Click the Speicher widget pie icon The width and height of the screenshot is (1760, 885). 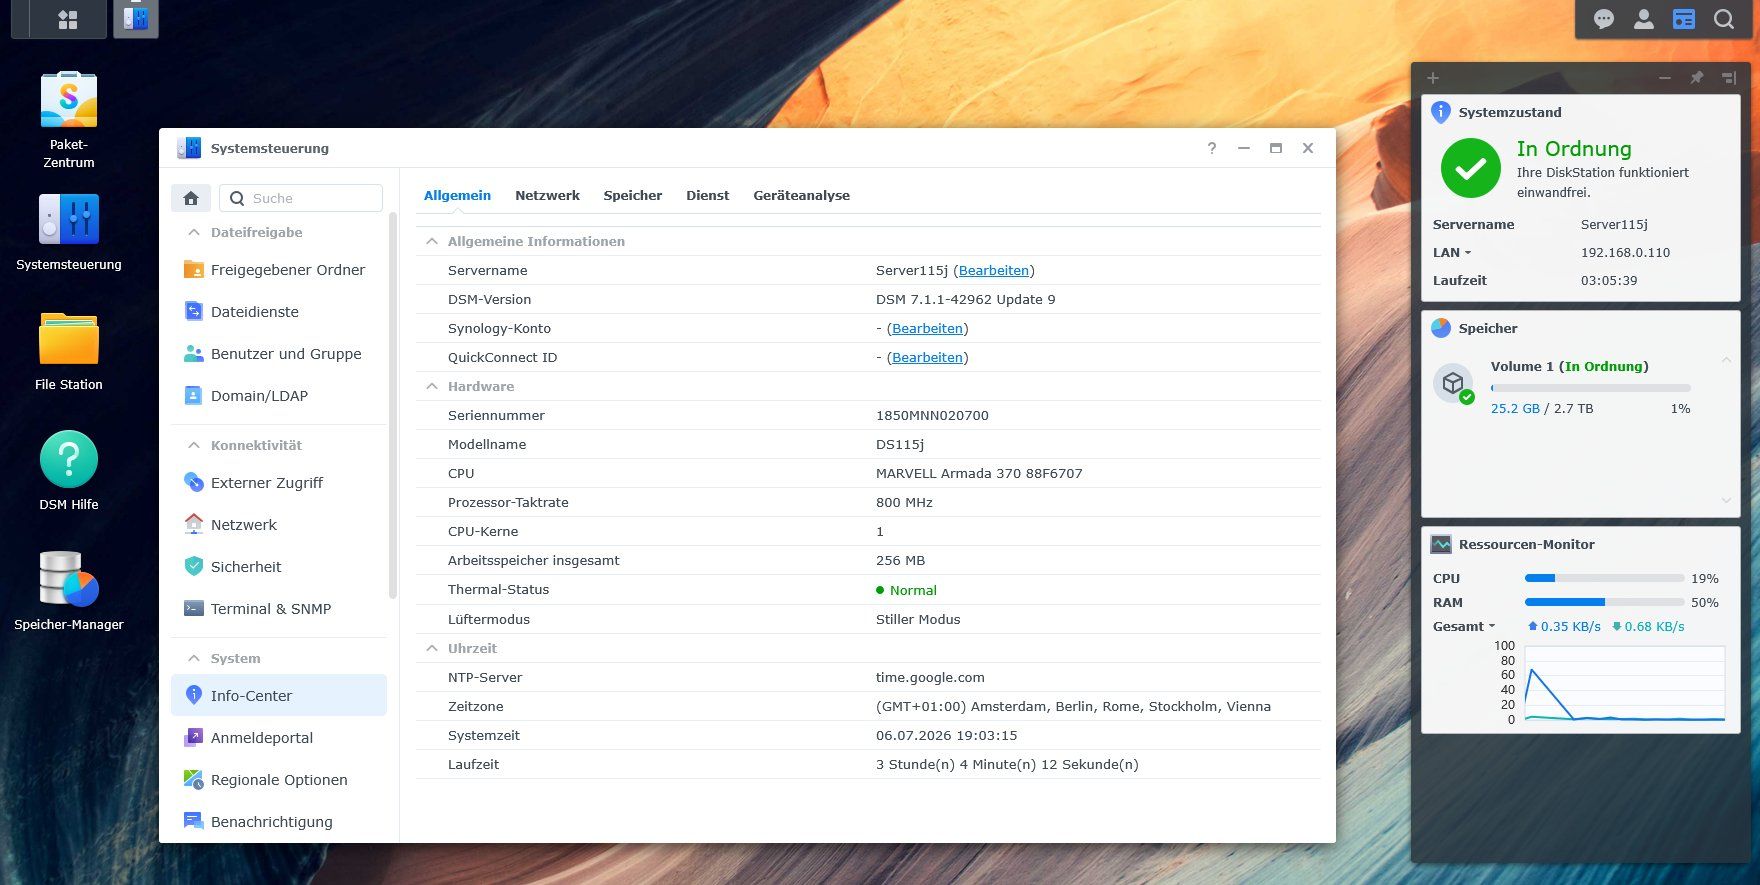[1441, 328]
